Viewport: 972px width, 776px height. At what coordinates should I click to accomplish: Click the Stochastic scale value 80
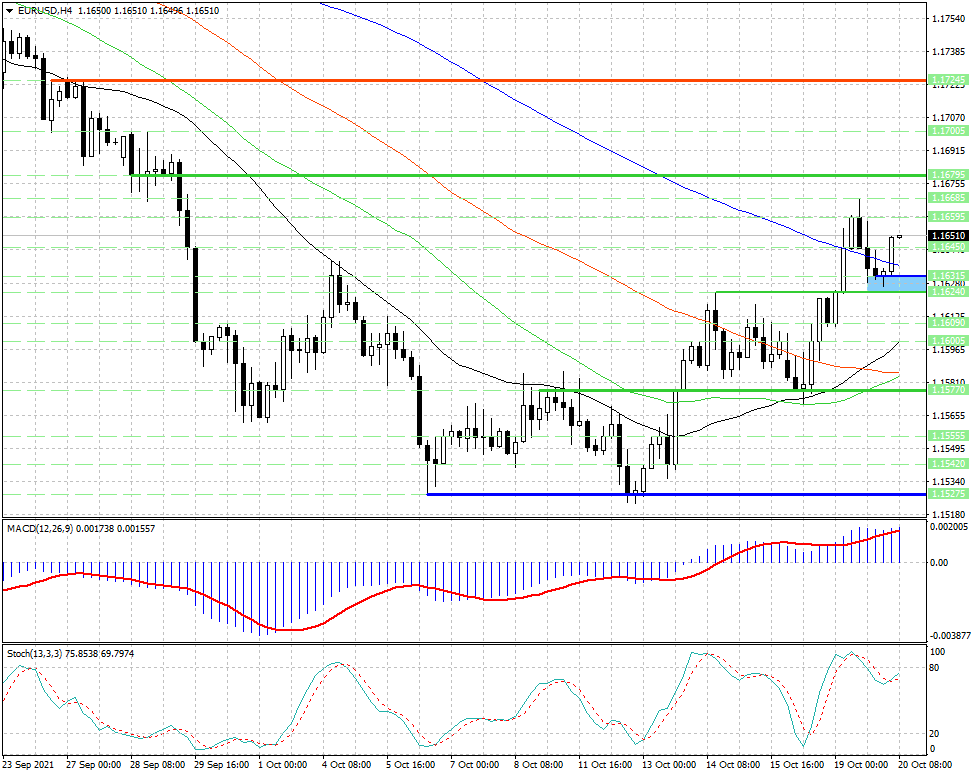pyautogui.click(x=935, y=668)
